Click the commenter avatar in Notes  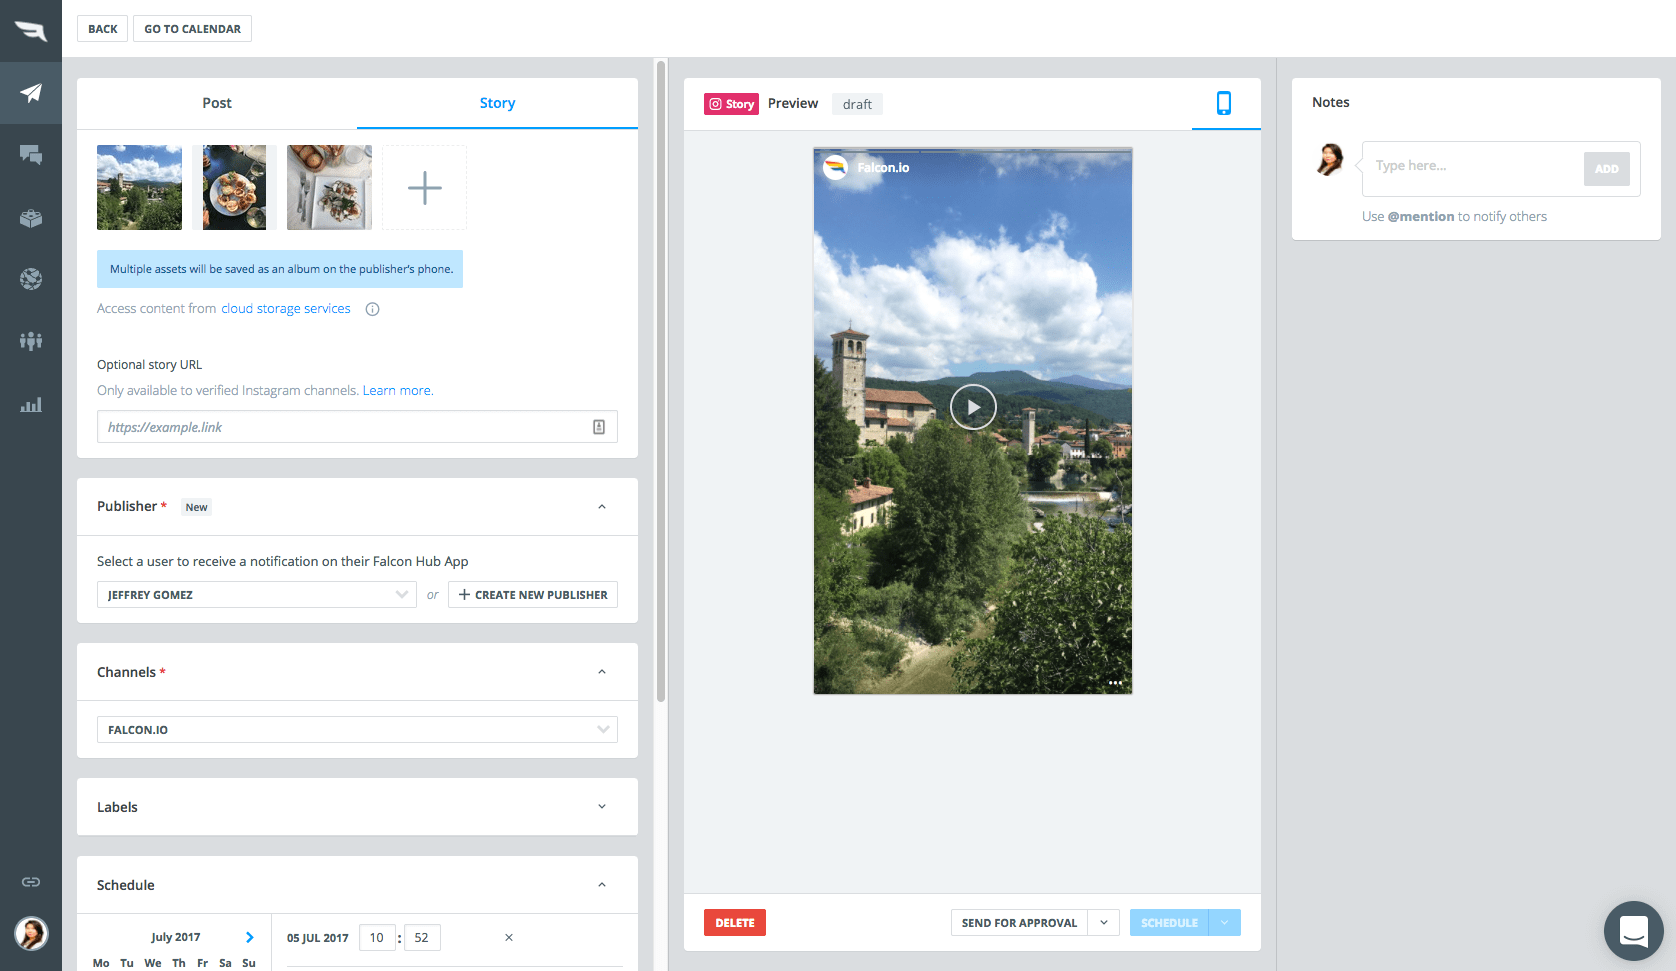1330,159
